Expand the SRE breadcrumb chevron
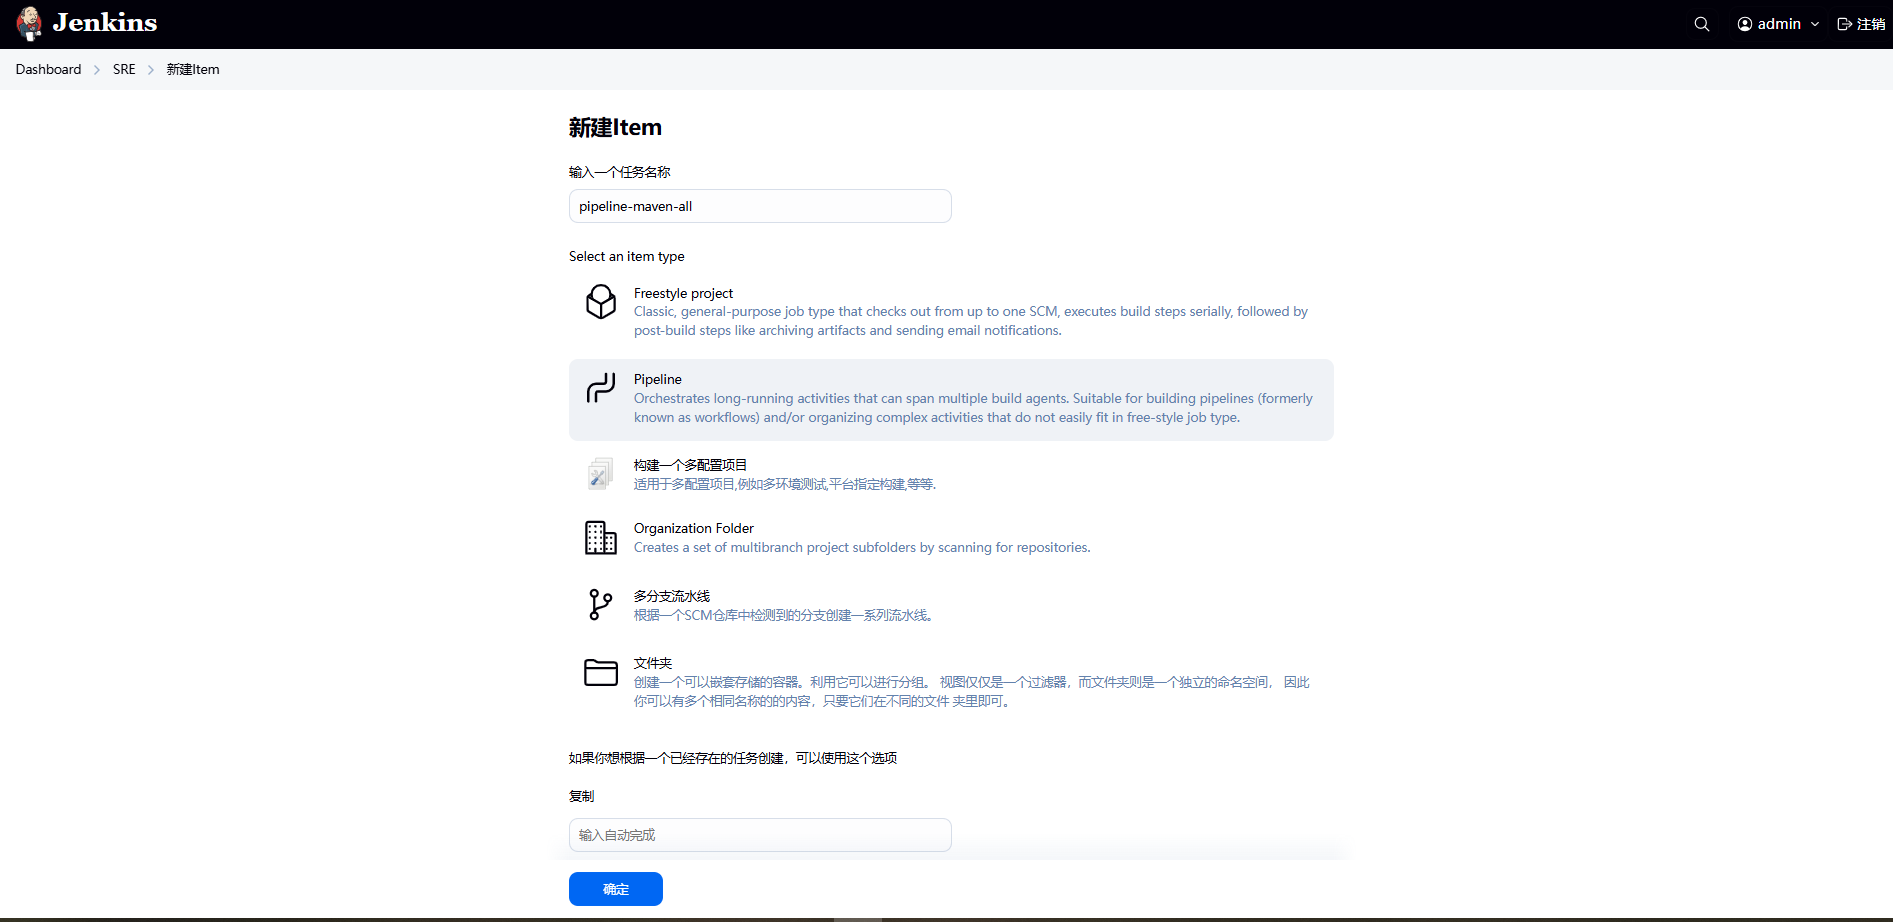 [x=151, y=70]
